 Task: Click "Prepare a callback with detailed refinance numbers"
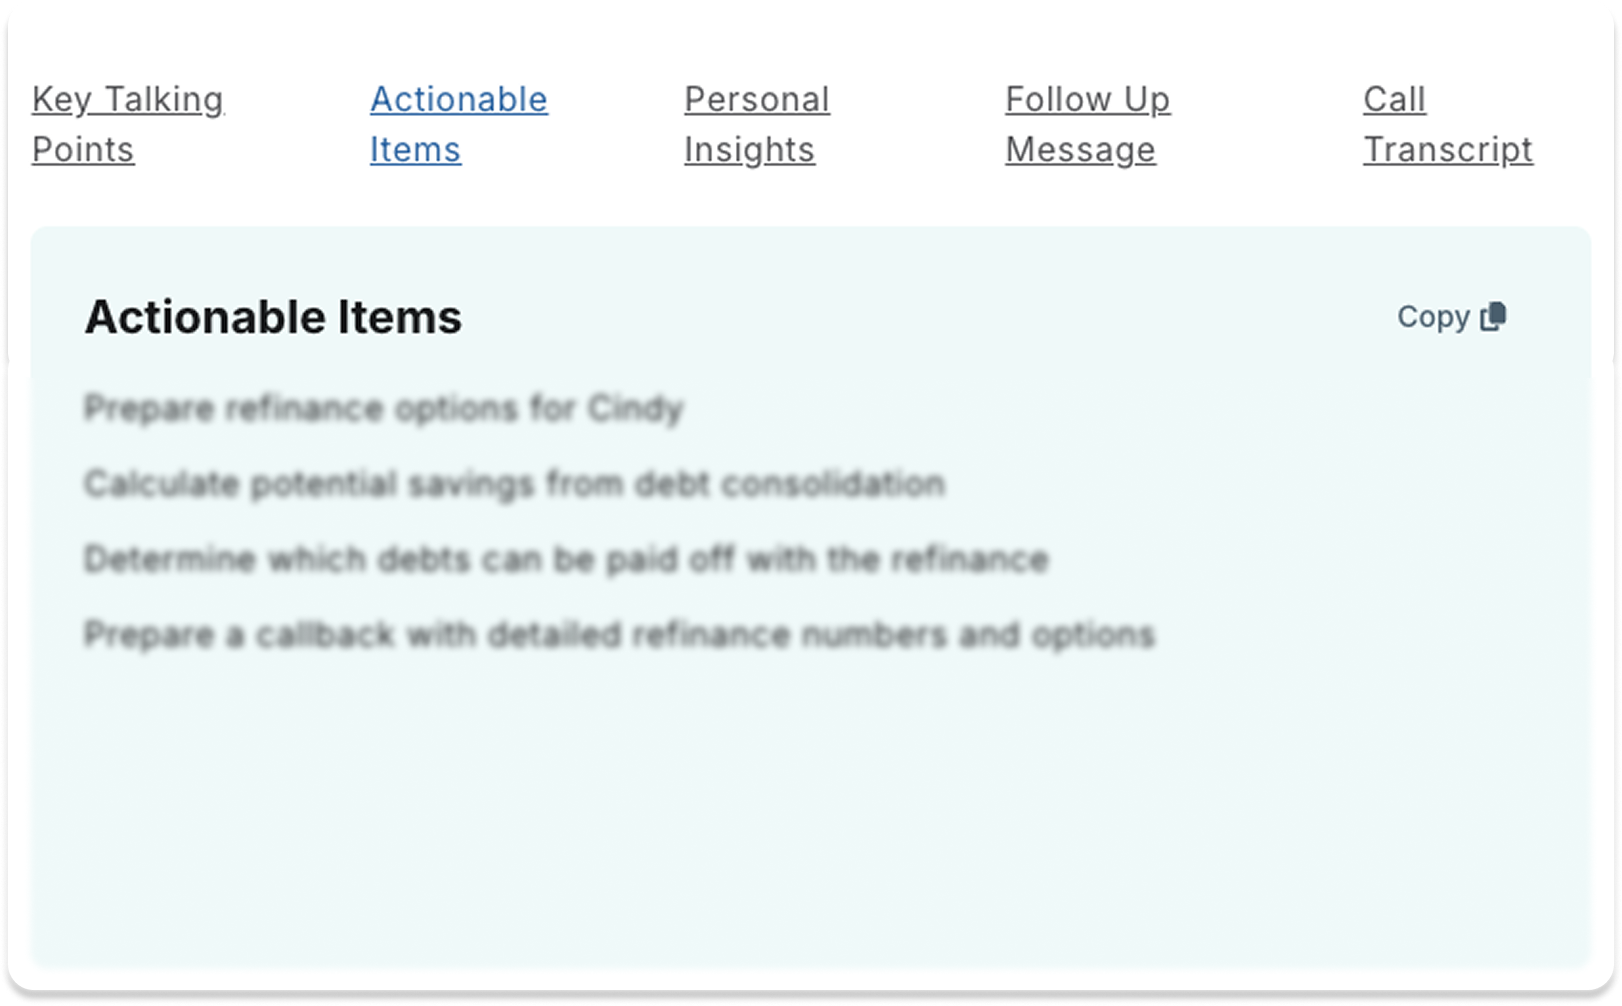[619, 635]
